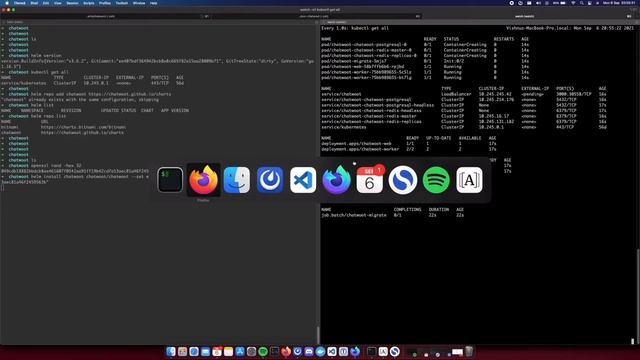The width and height of the screenshot is (640, 360).
Task: Click "deployment.apps/chatwoot-worker" in watch pane
Action: pyautogui.click(x=360, y=149)
